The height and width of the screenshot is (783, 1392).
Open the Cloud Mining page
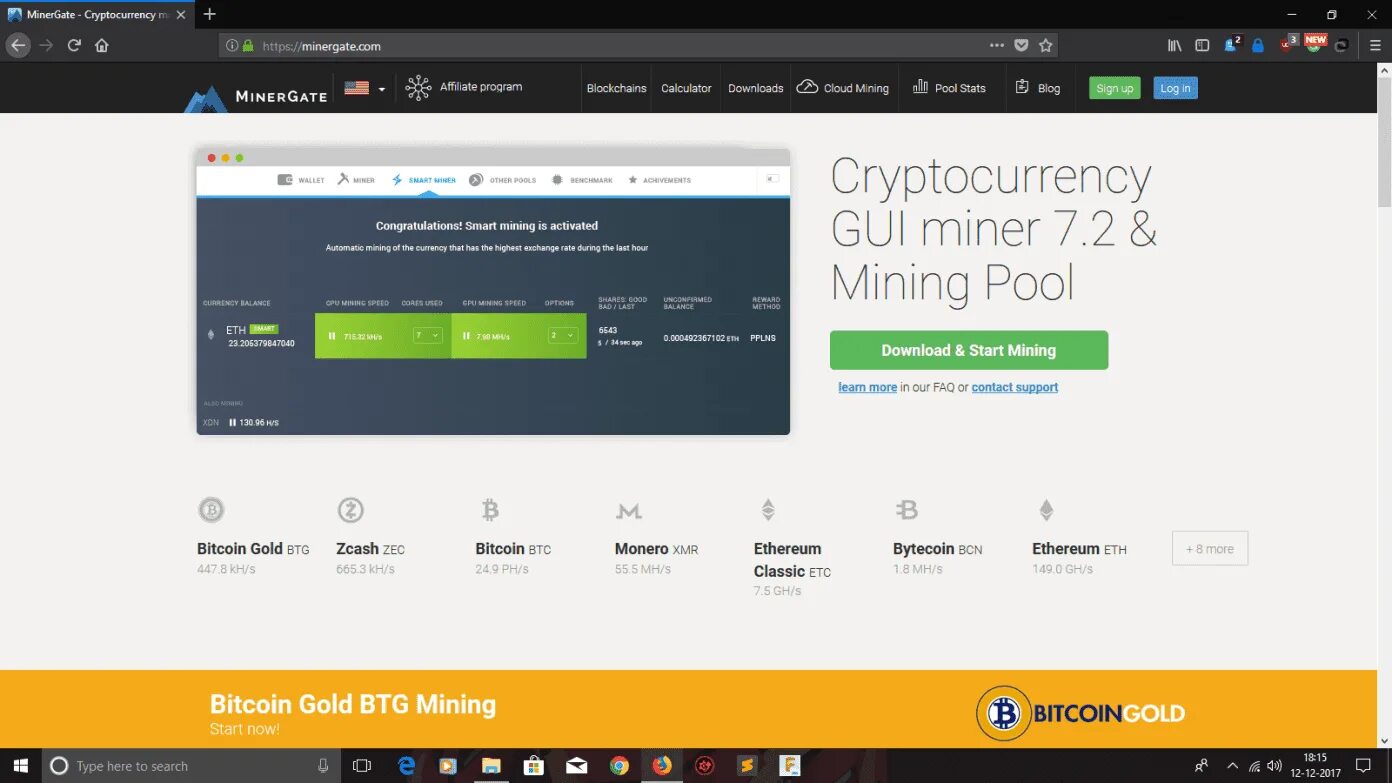[842, 88]
